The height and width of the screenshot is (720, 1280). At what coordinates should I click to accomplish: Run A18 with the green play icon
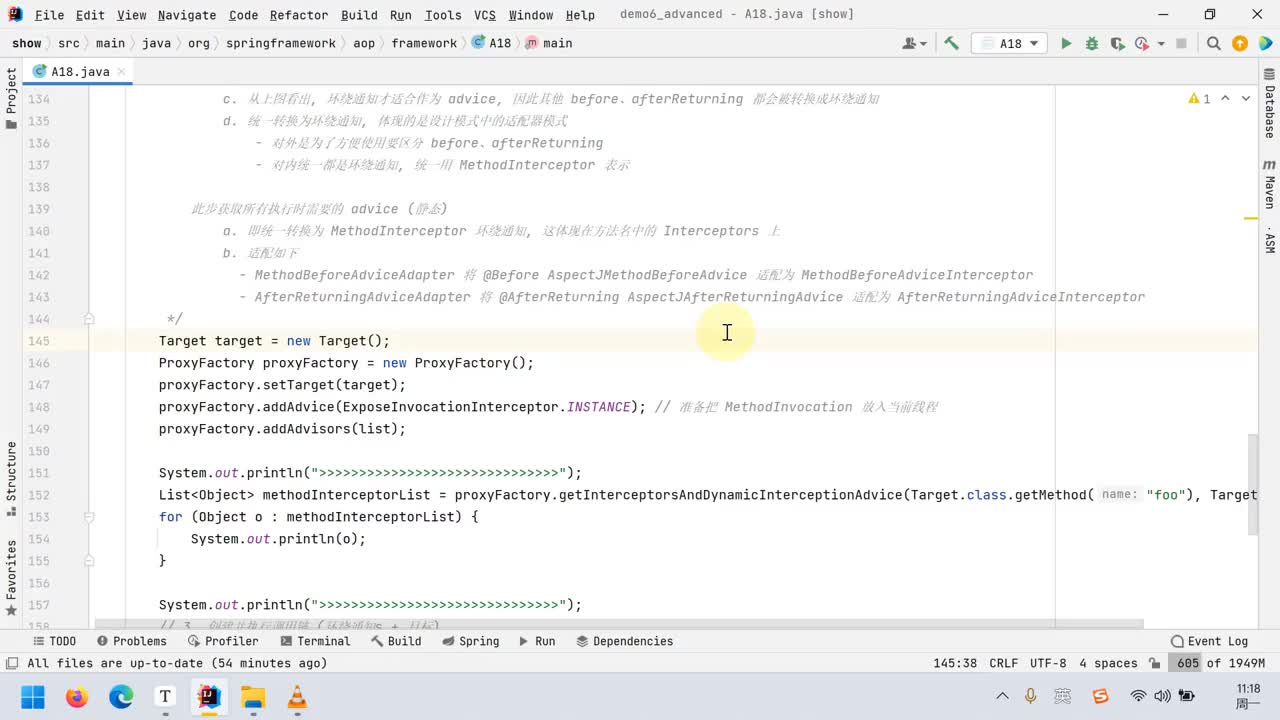click(x=1066, y=43)
